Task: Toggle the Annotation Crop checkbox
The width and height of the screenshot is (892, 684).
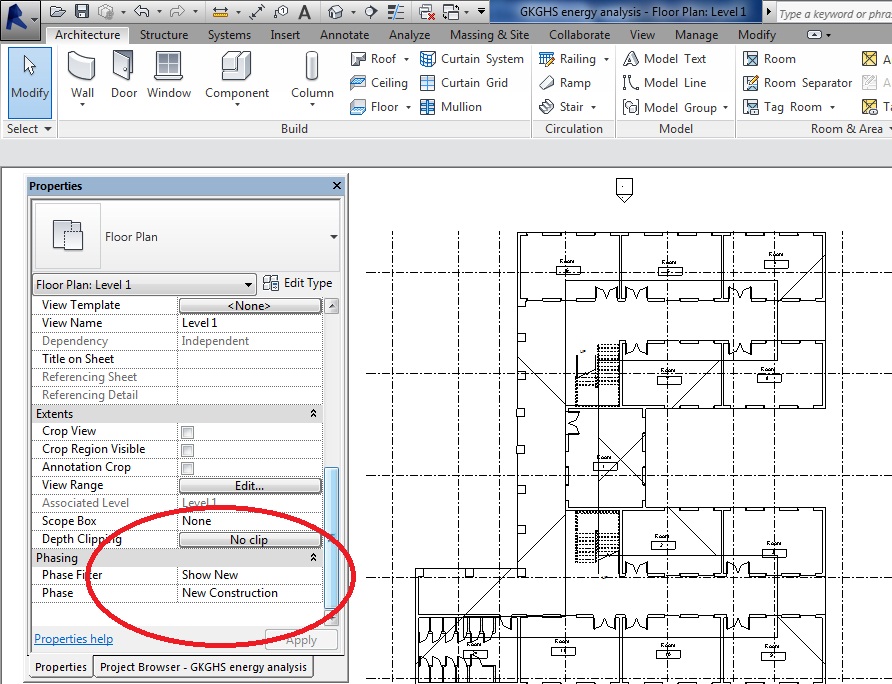Action: 188,468
